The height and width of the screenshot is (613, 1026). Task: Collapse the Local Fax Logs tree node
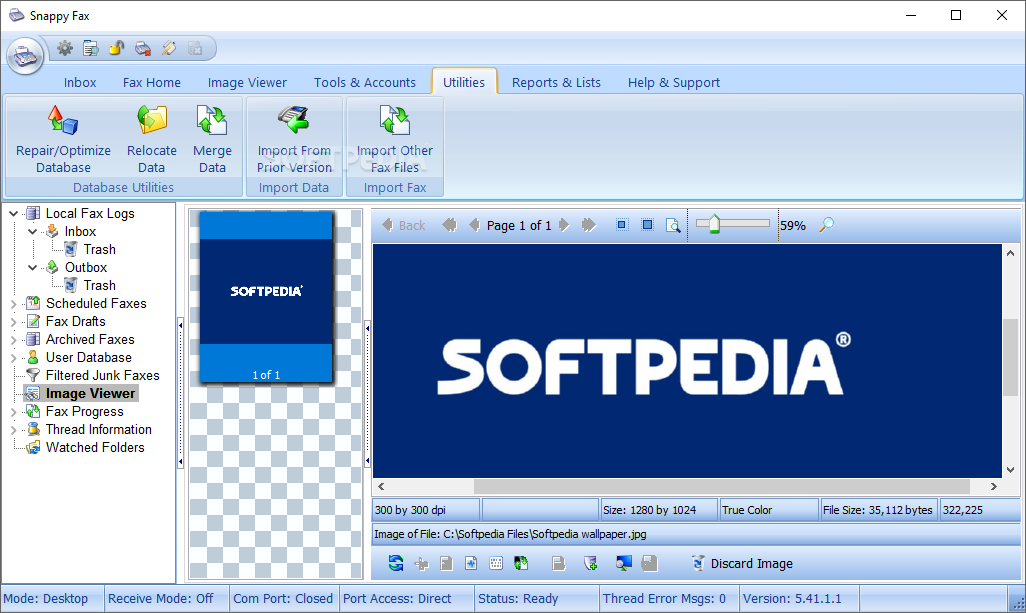[13, 213]
